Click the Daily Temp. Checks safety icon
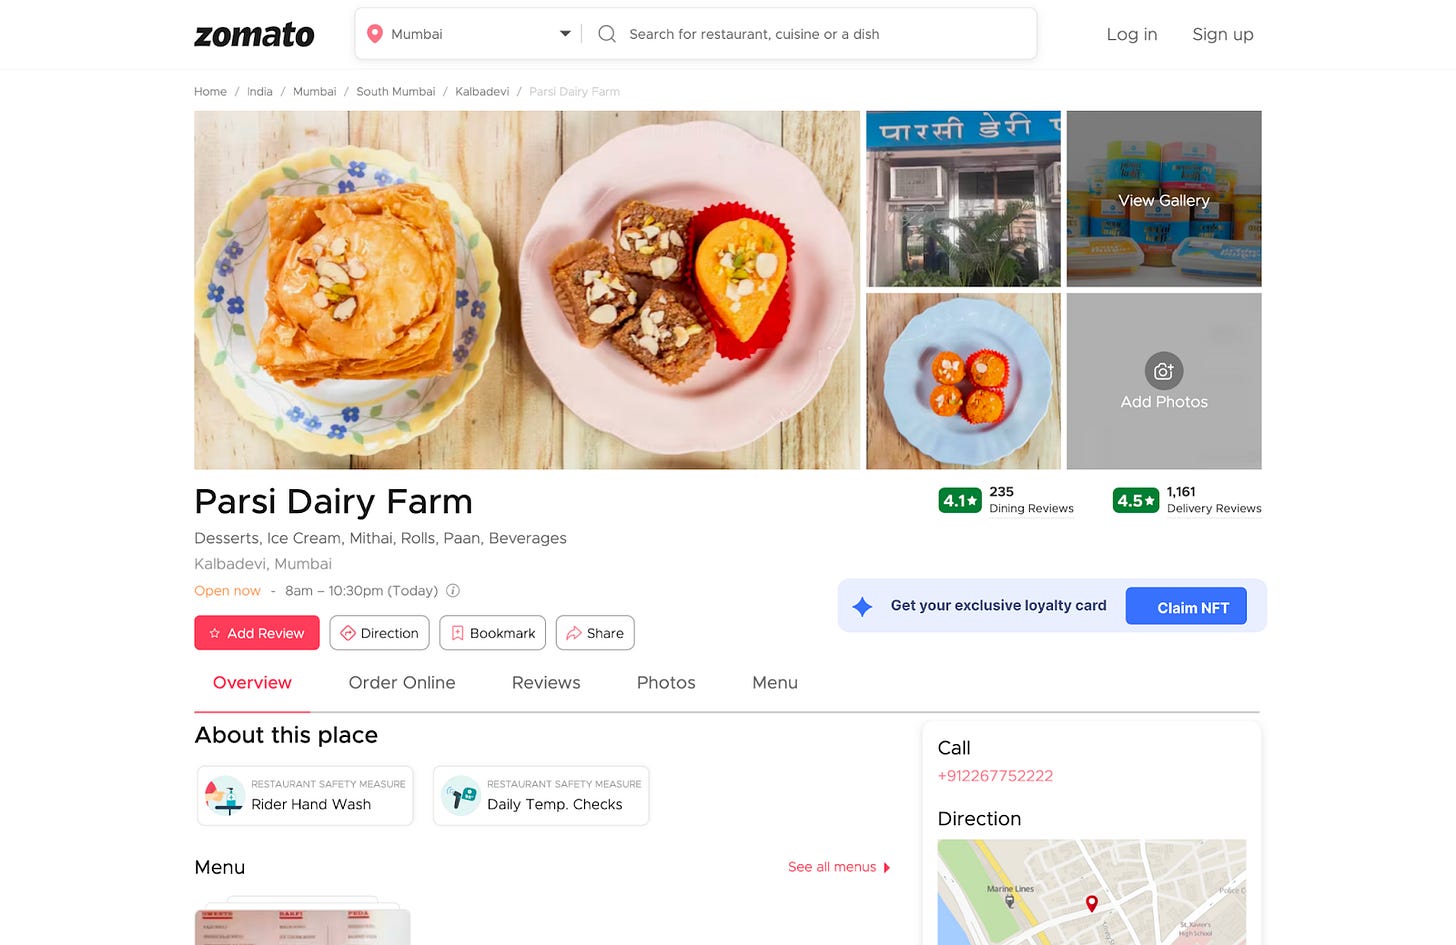 coord(461,796)
